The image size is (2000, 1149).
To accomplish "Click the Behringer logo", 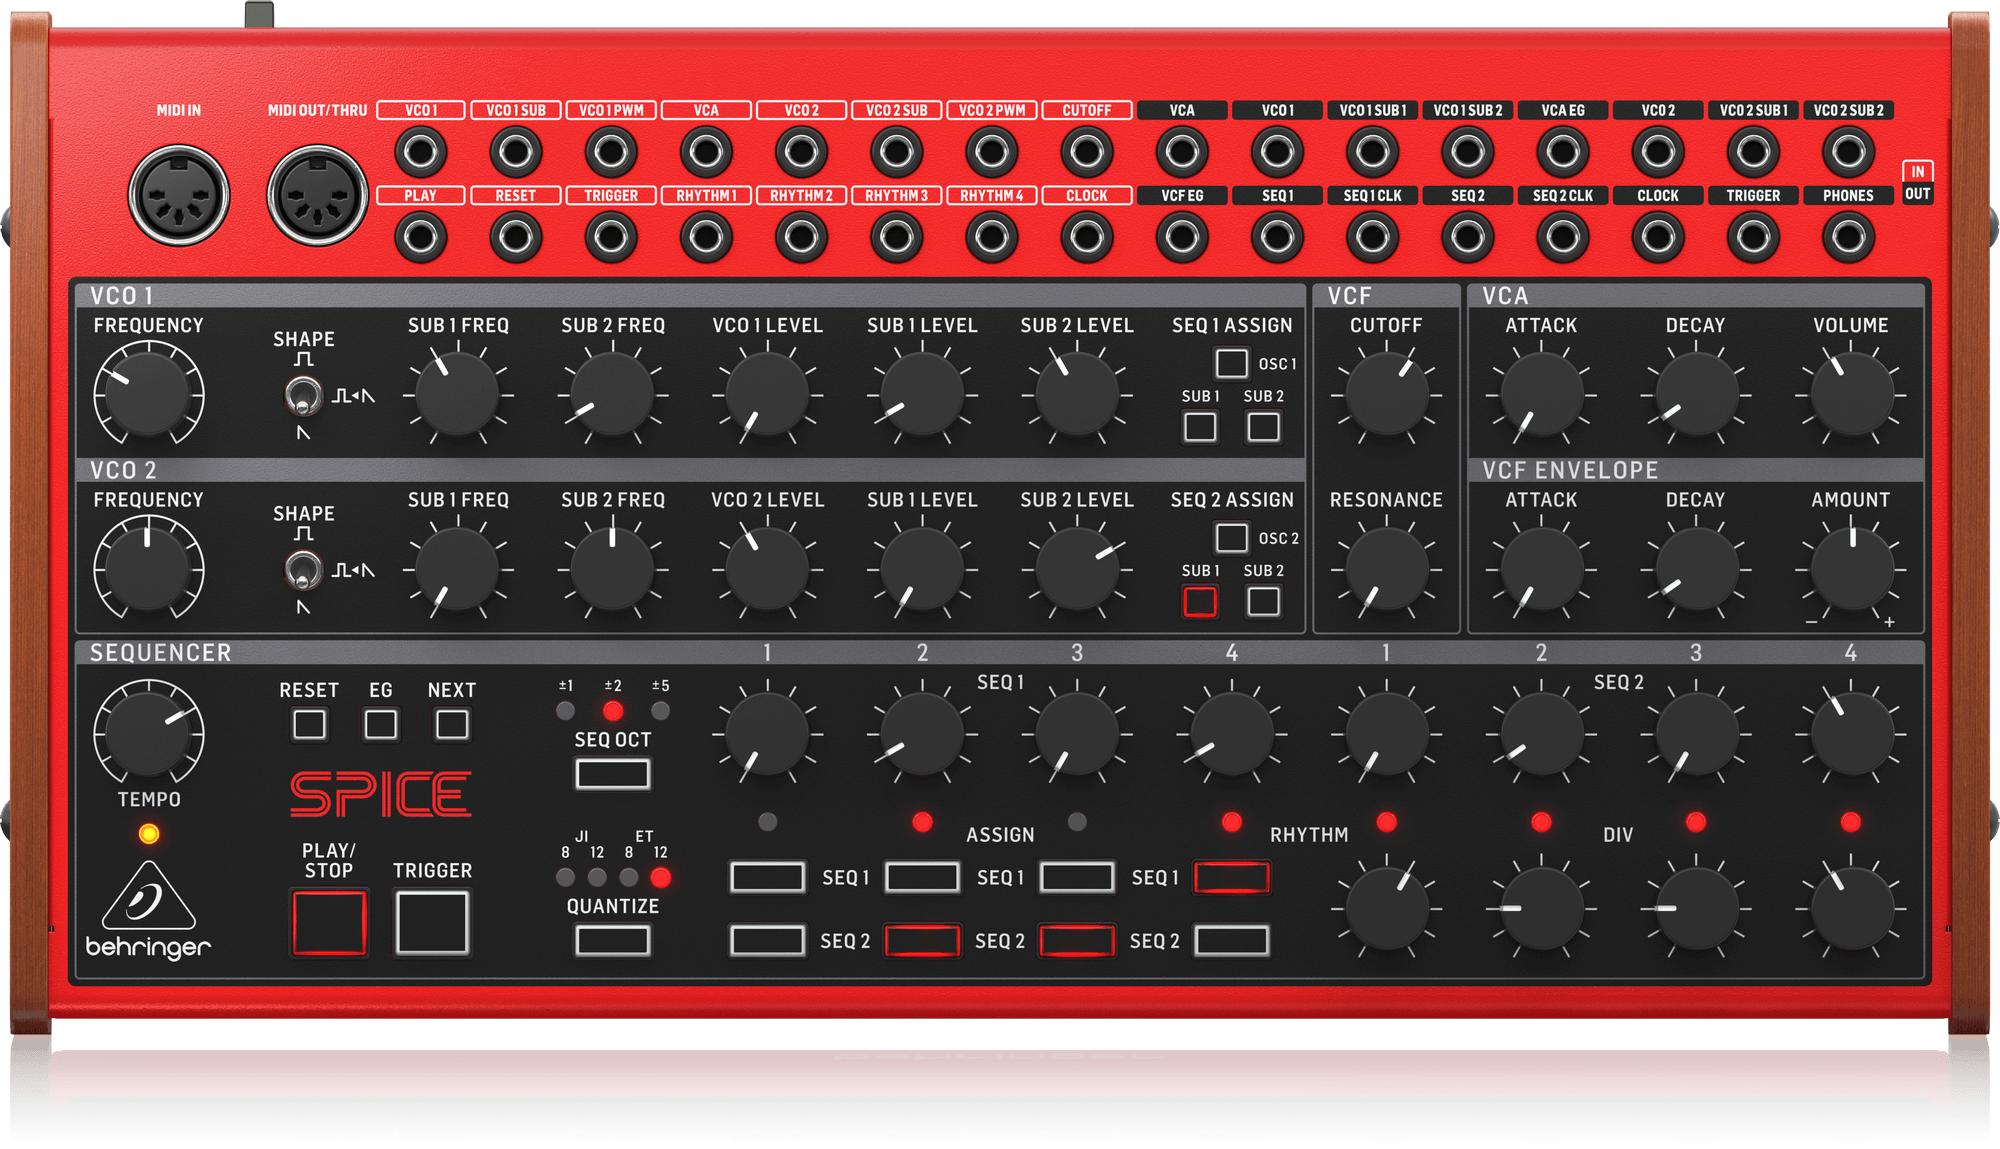I will 148,909.
